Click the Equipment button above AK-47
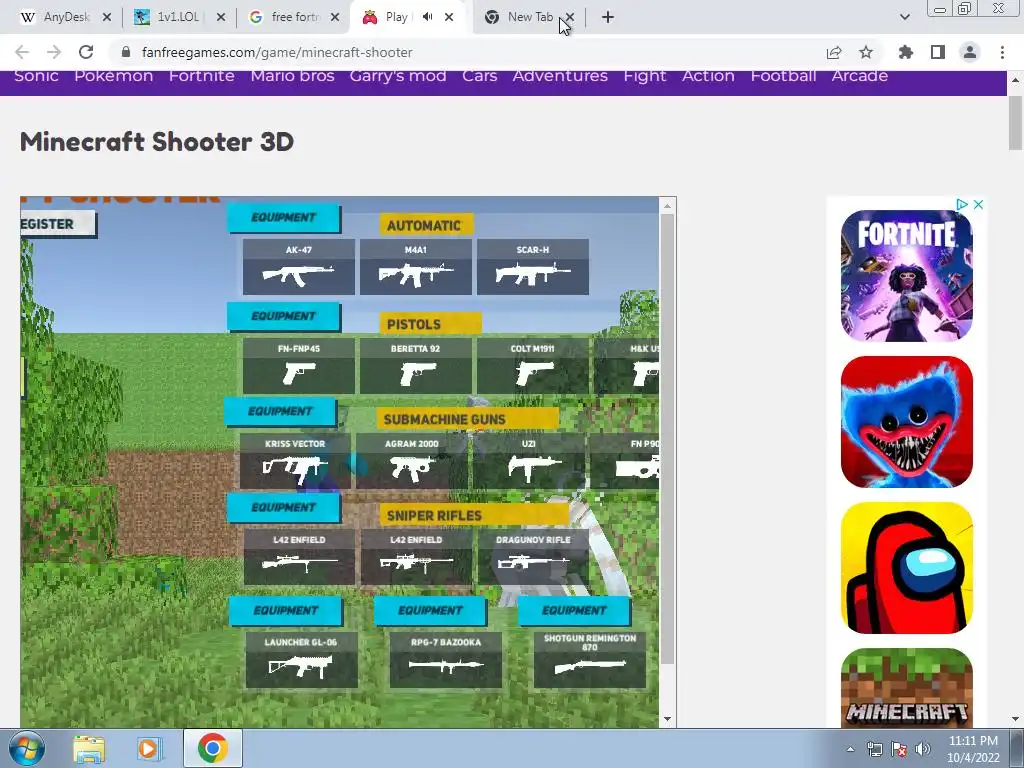Image resolution: width=1024 pixels, height=768 pixels. [x=283, y=217]
